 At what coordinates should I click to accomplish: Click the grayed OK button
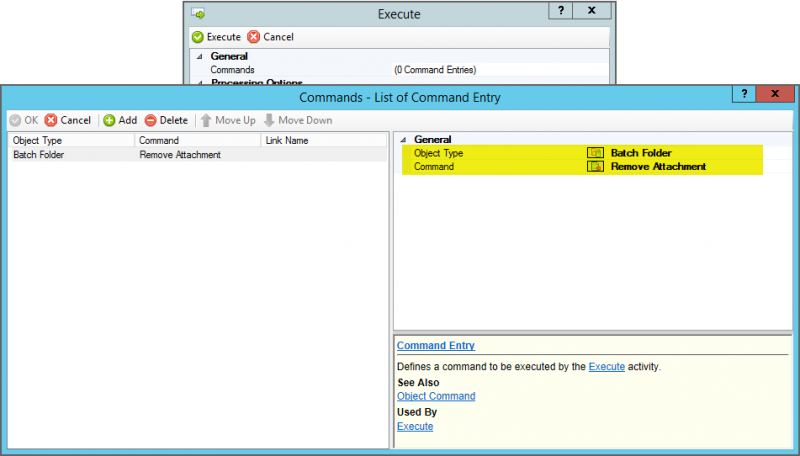pos(24,120)
